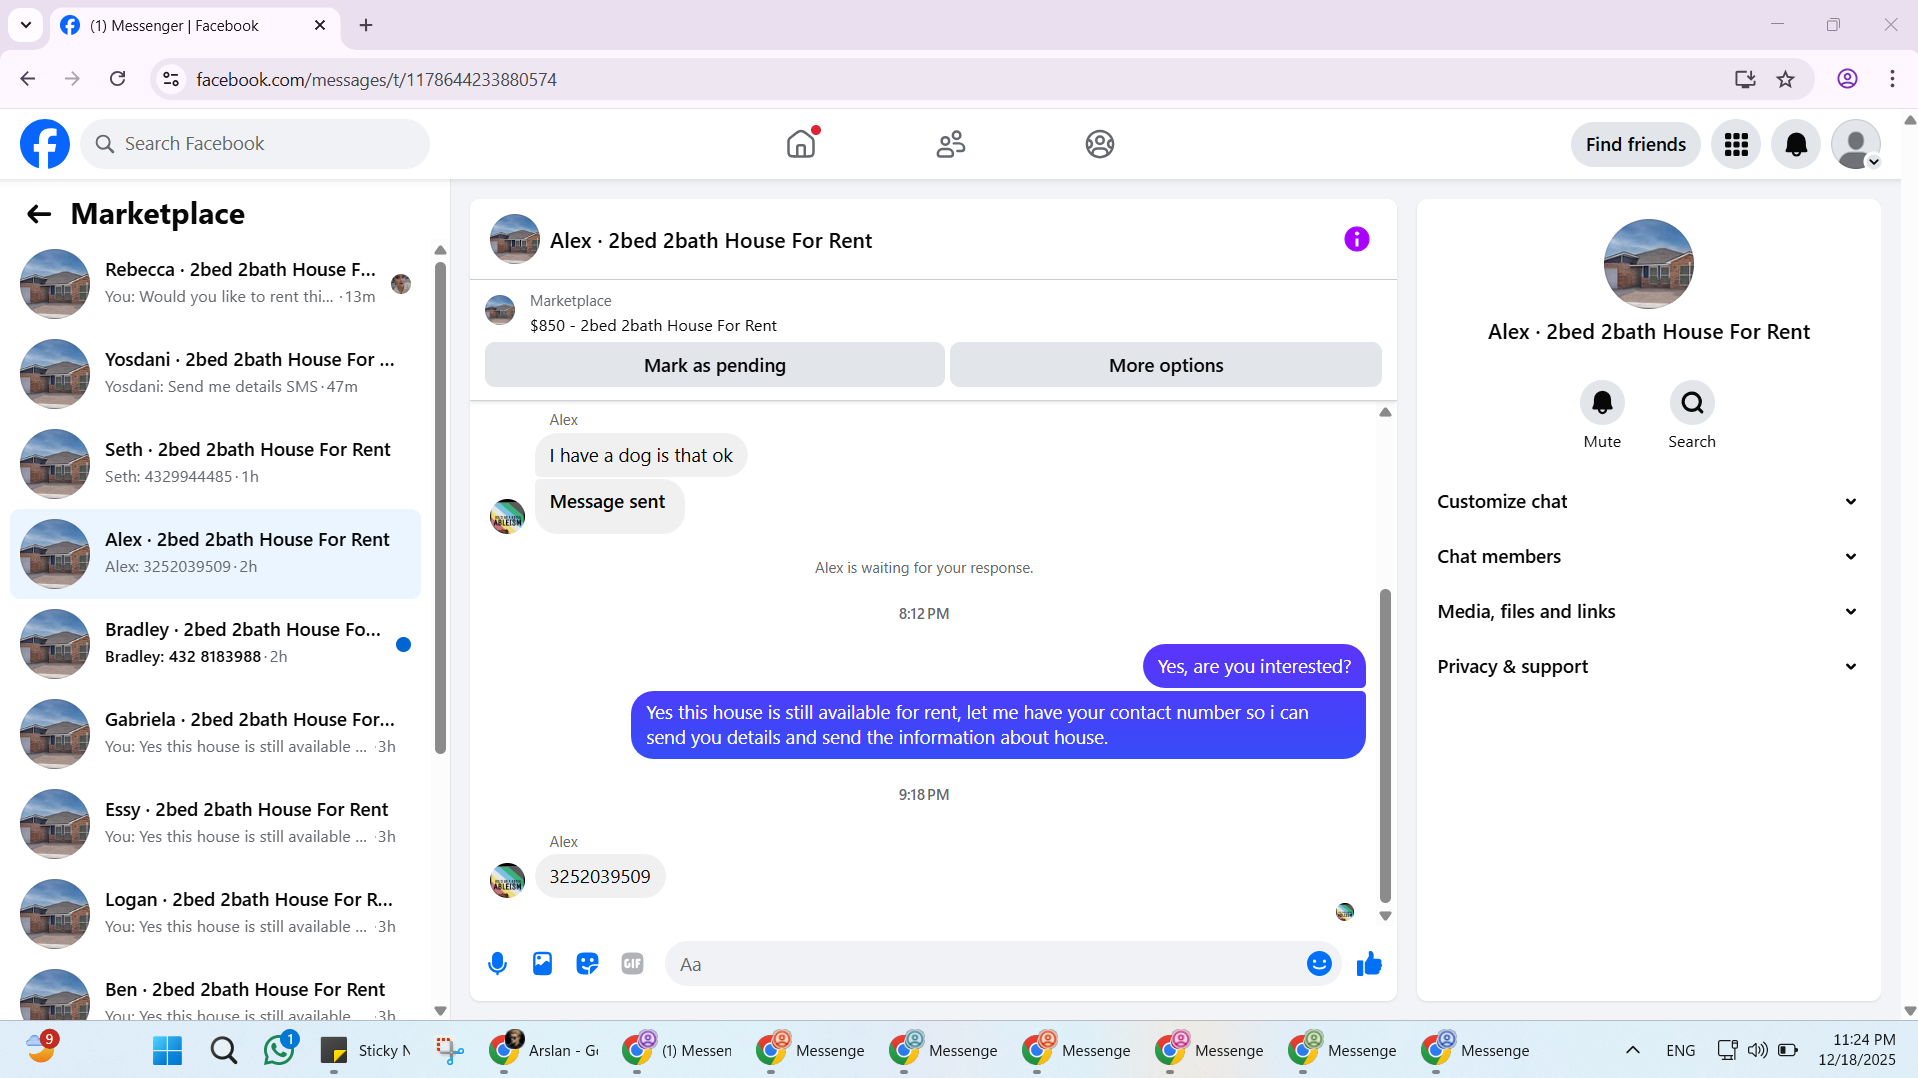The image size is (1918, 1078).
Task: Click Mark as pending button
Action: click(x=715, y=365)
